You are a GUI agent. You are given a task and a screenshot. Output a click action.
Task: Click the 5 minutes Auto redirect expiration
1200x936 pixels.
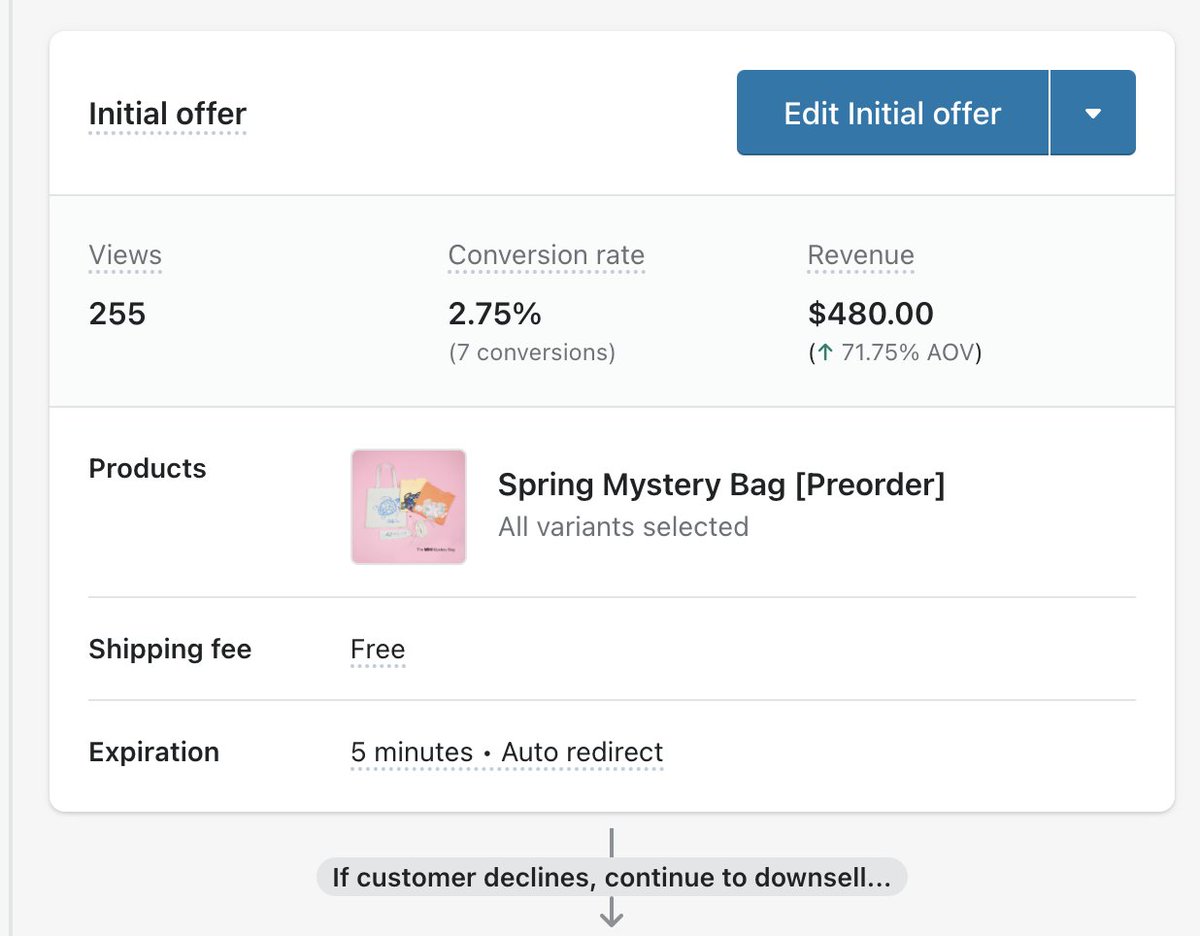tap(507, 752)
